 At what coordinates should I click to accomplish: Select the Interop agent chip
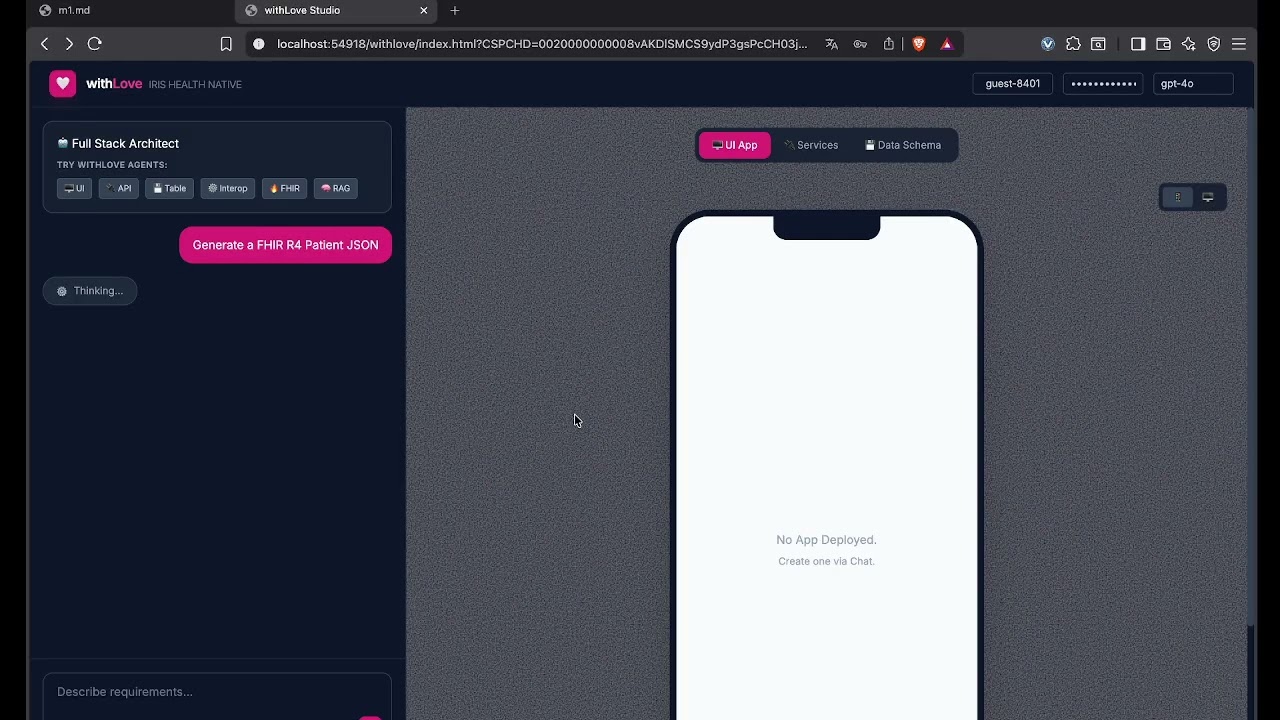point(228,188)
